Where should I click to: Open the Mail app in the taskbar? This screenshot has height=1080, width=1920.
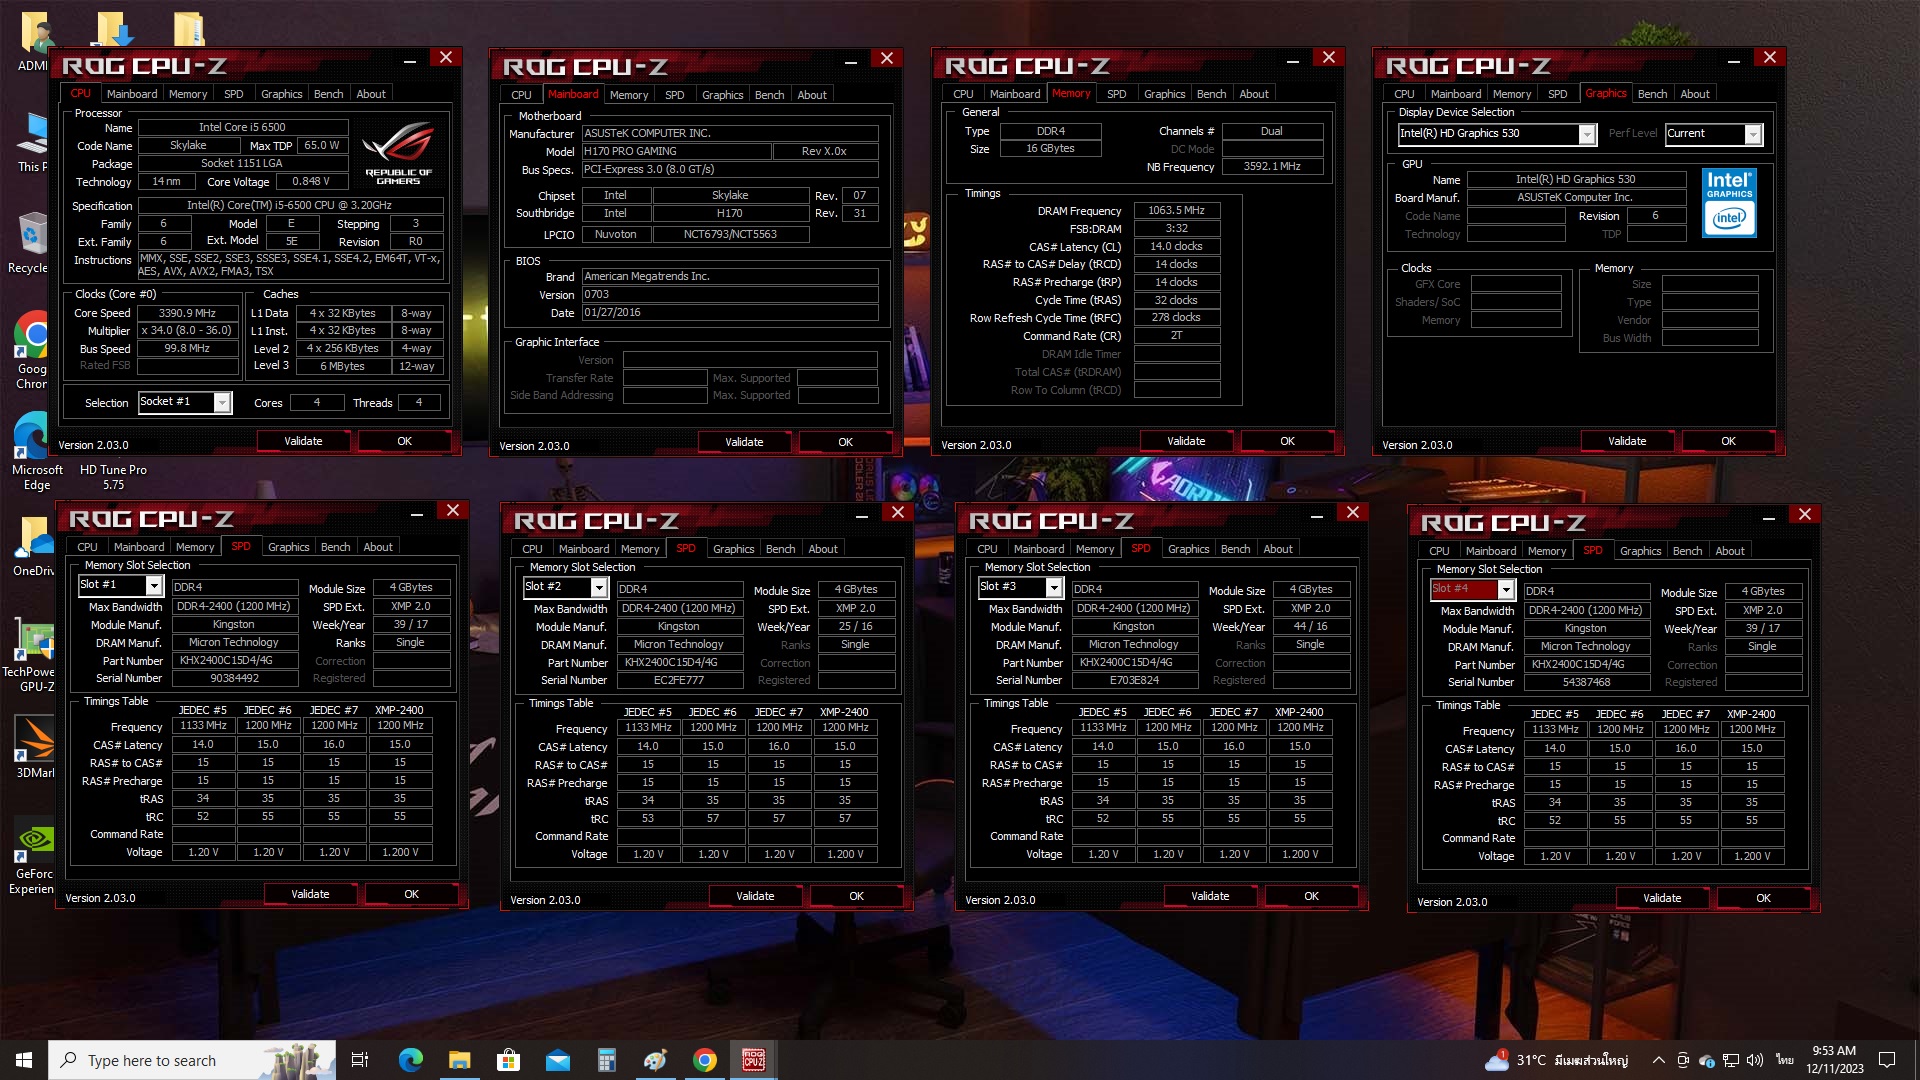click(557, 1060)
